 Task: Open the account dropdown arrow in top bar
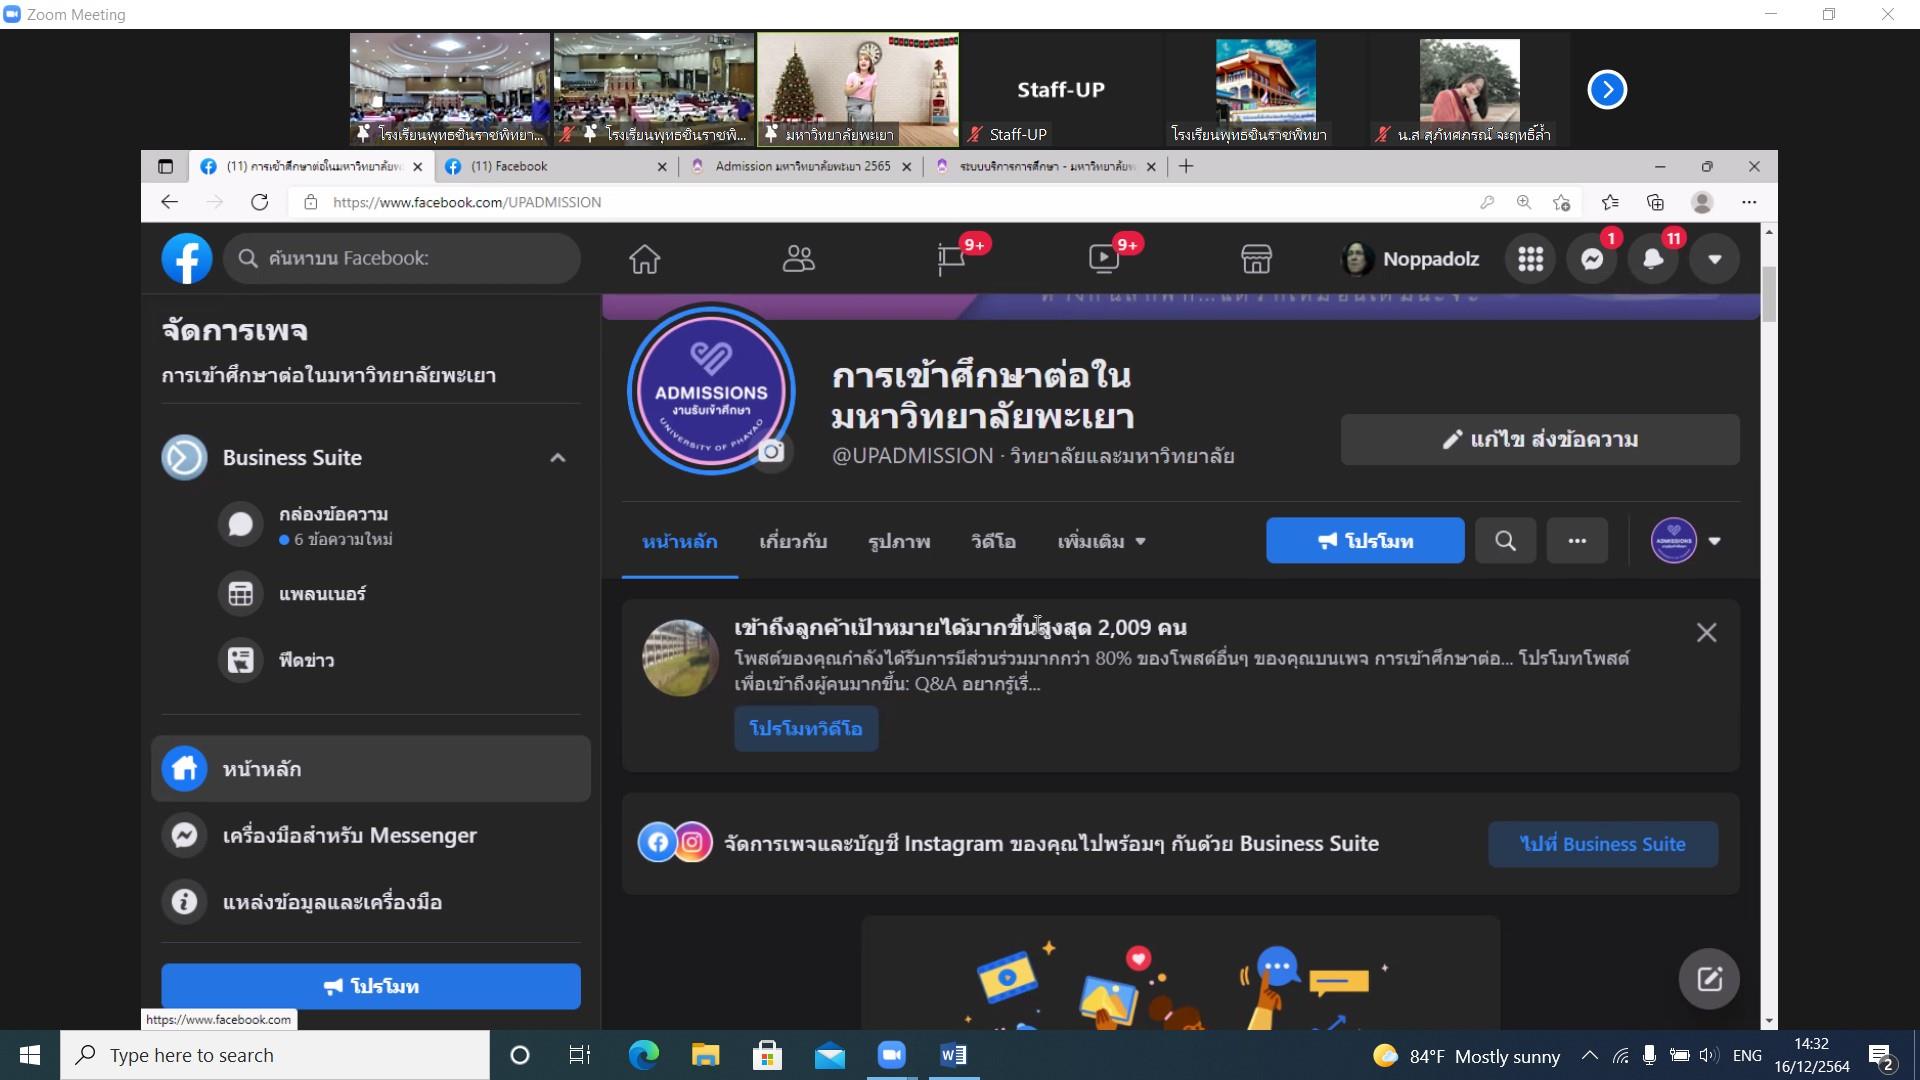click(1715, 259)
